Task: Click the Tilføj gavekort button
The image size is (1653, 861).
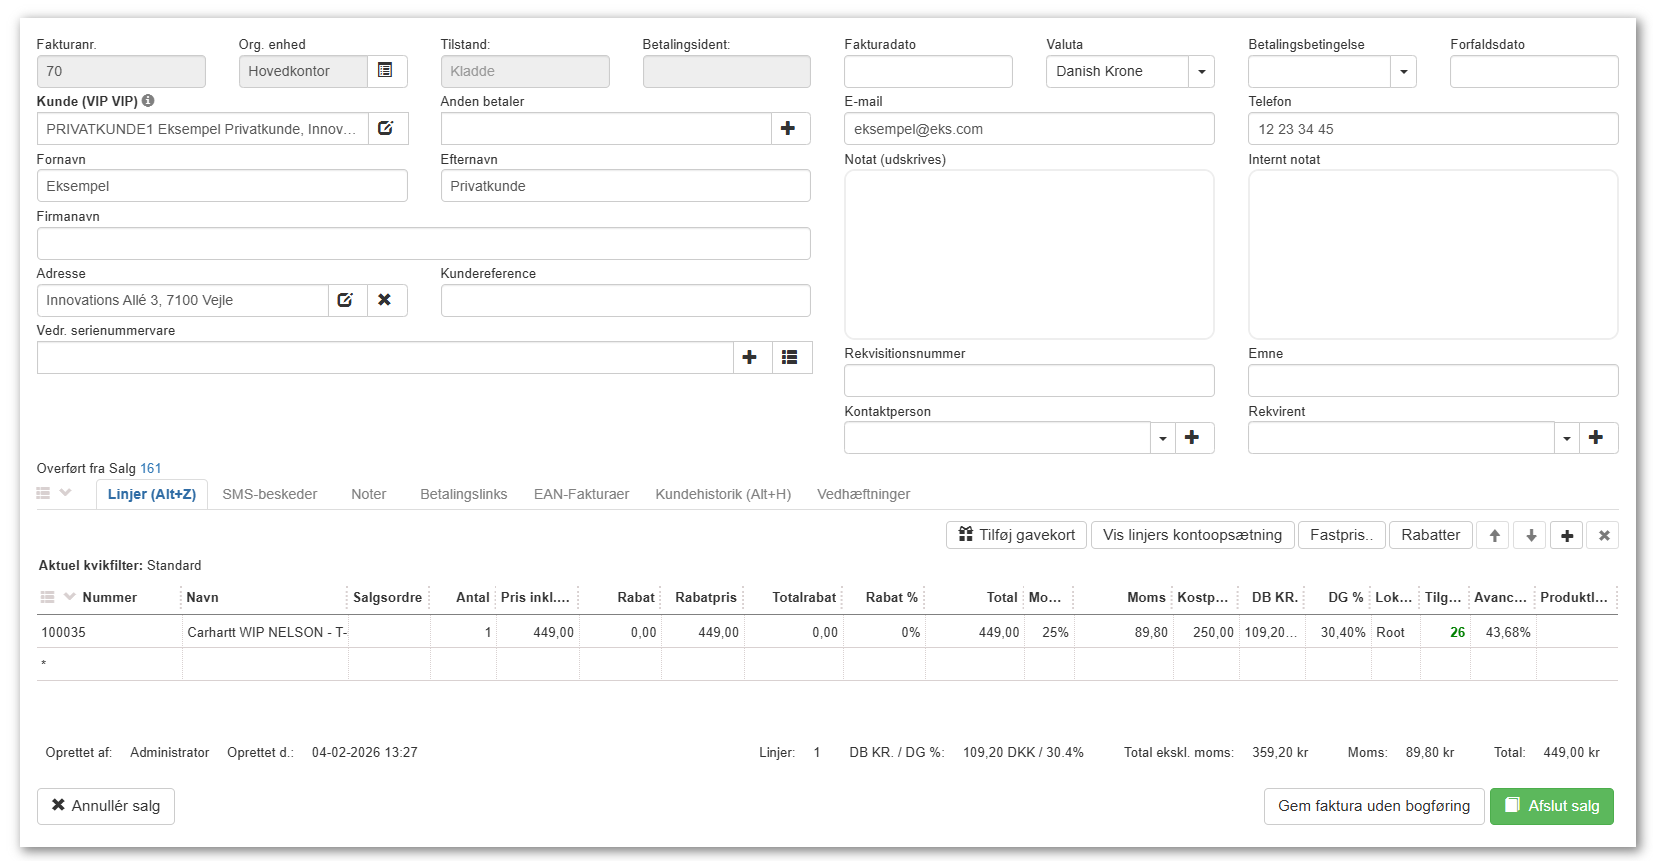Action: coord(1016,535)
